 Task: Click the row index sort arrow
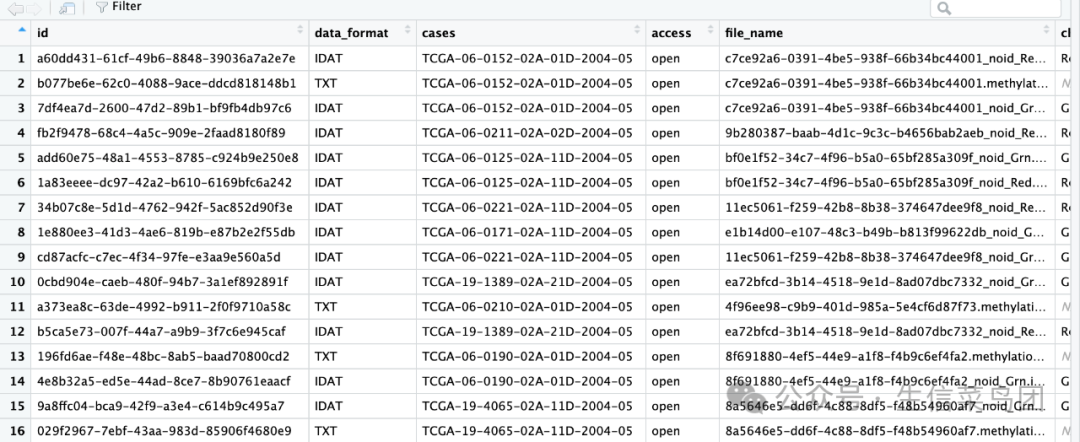pos(22,31)
